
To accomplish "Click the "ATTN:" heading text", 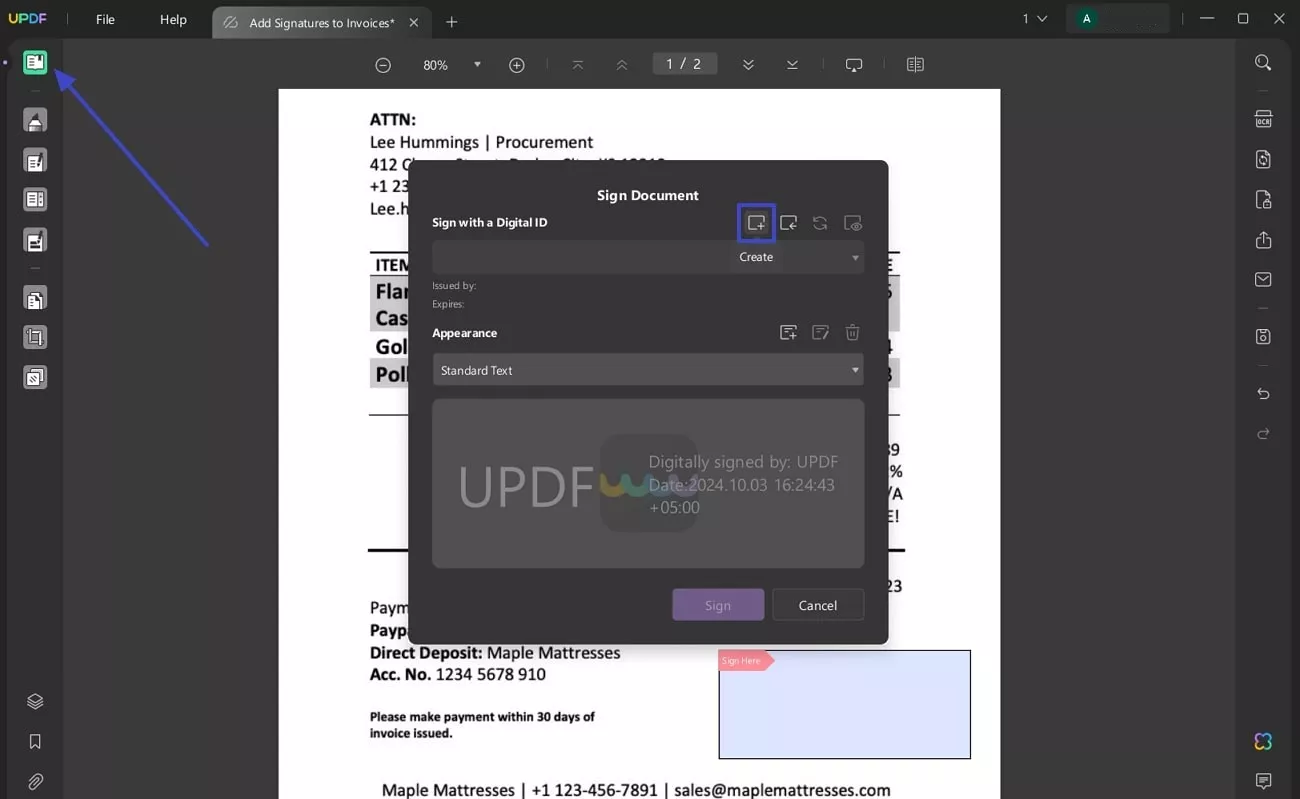I will coord(393,120).
